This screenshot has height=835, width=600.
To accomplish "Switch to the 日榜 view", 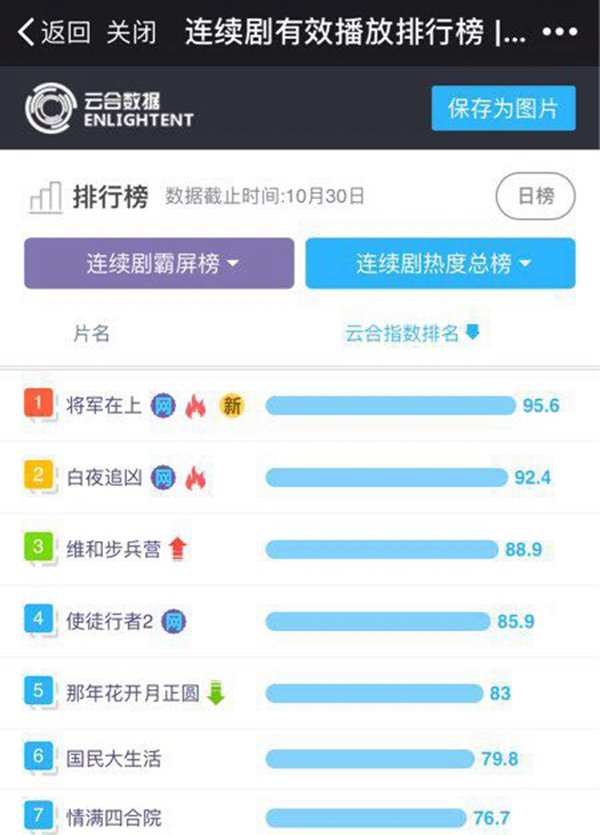I will click(x=535, y=197).
